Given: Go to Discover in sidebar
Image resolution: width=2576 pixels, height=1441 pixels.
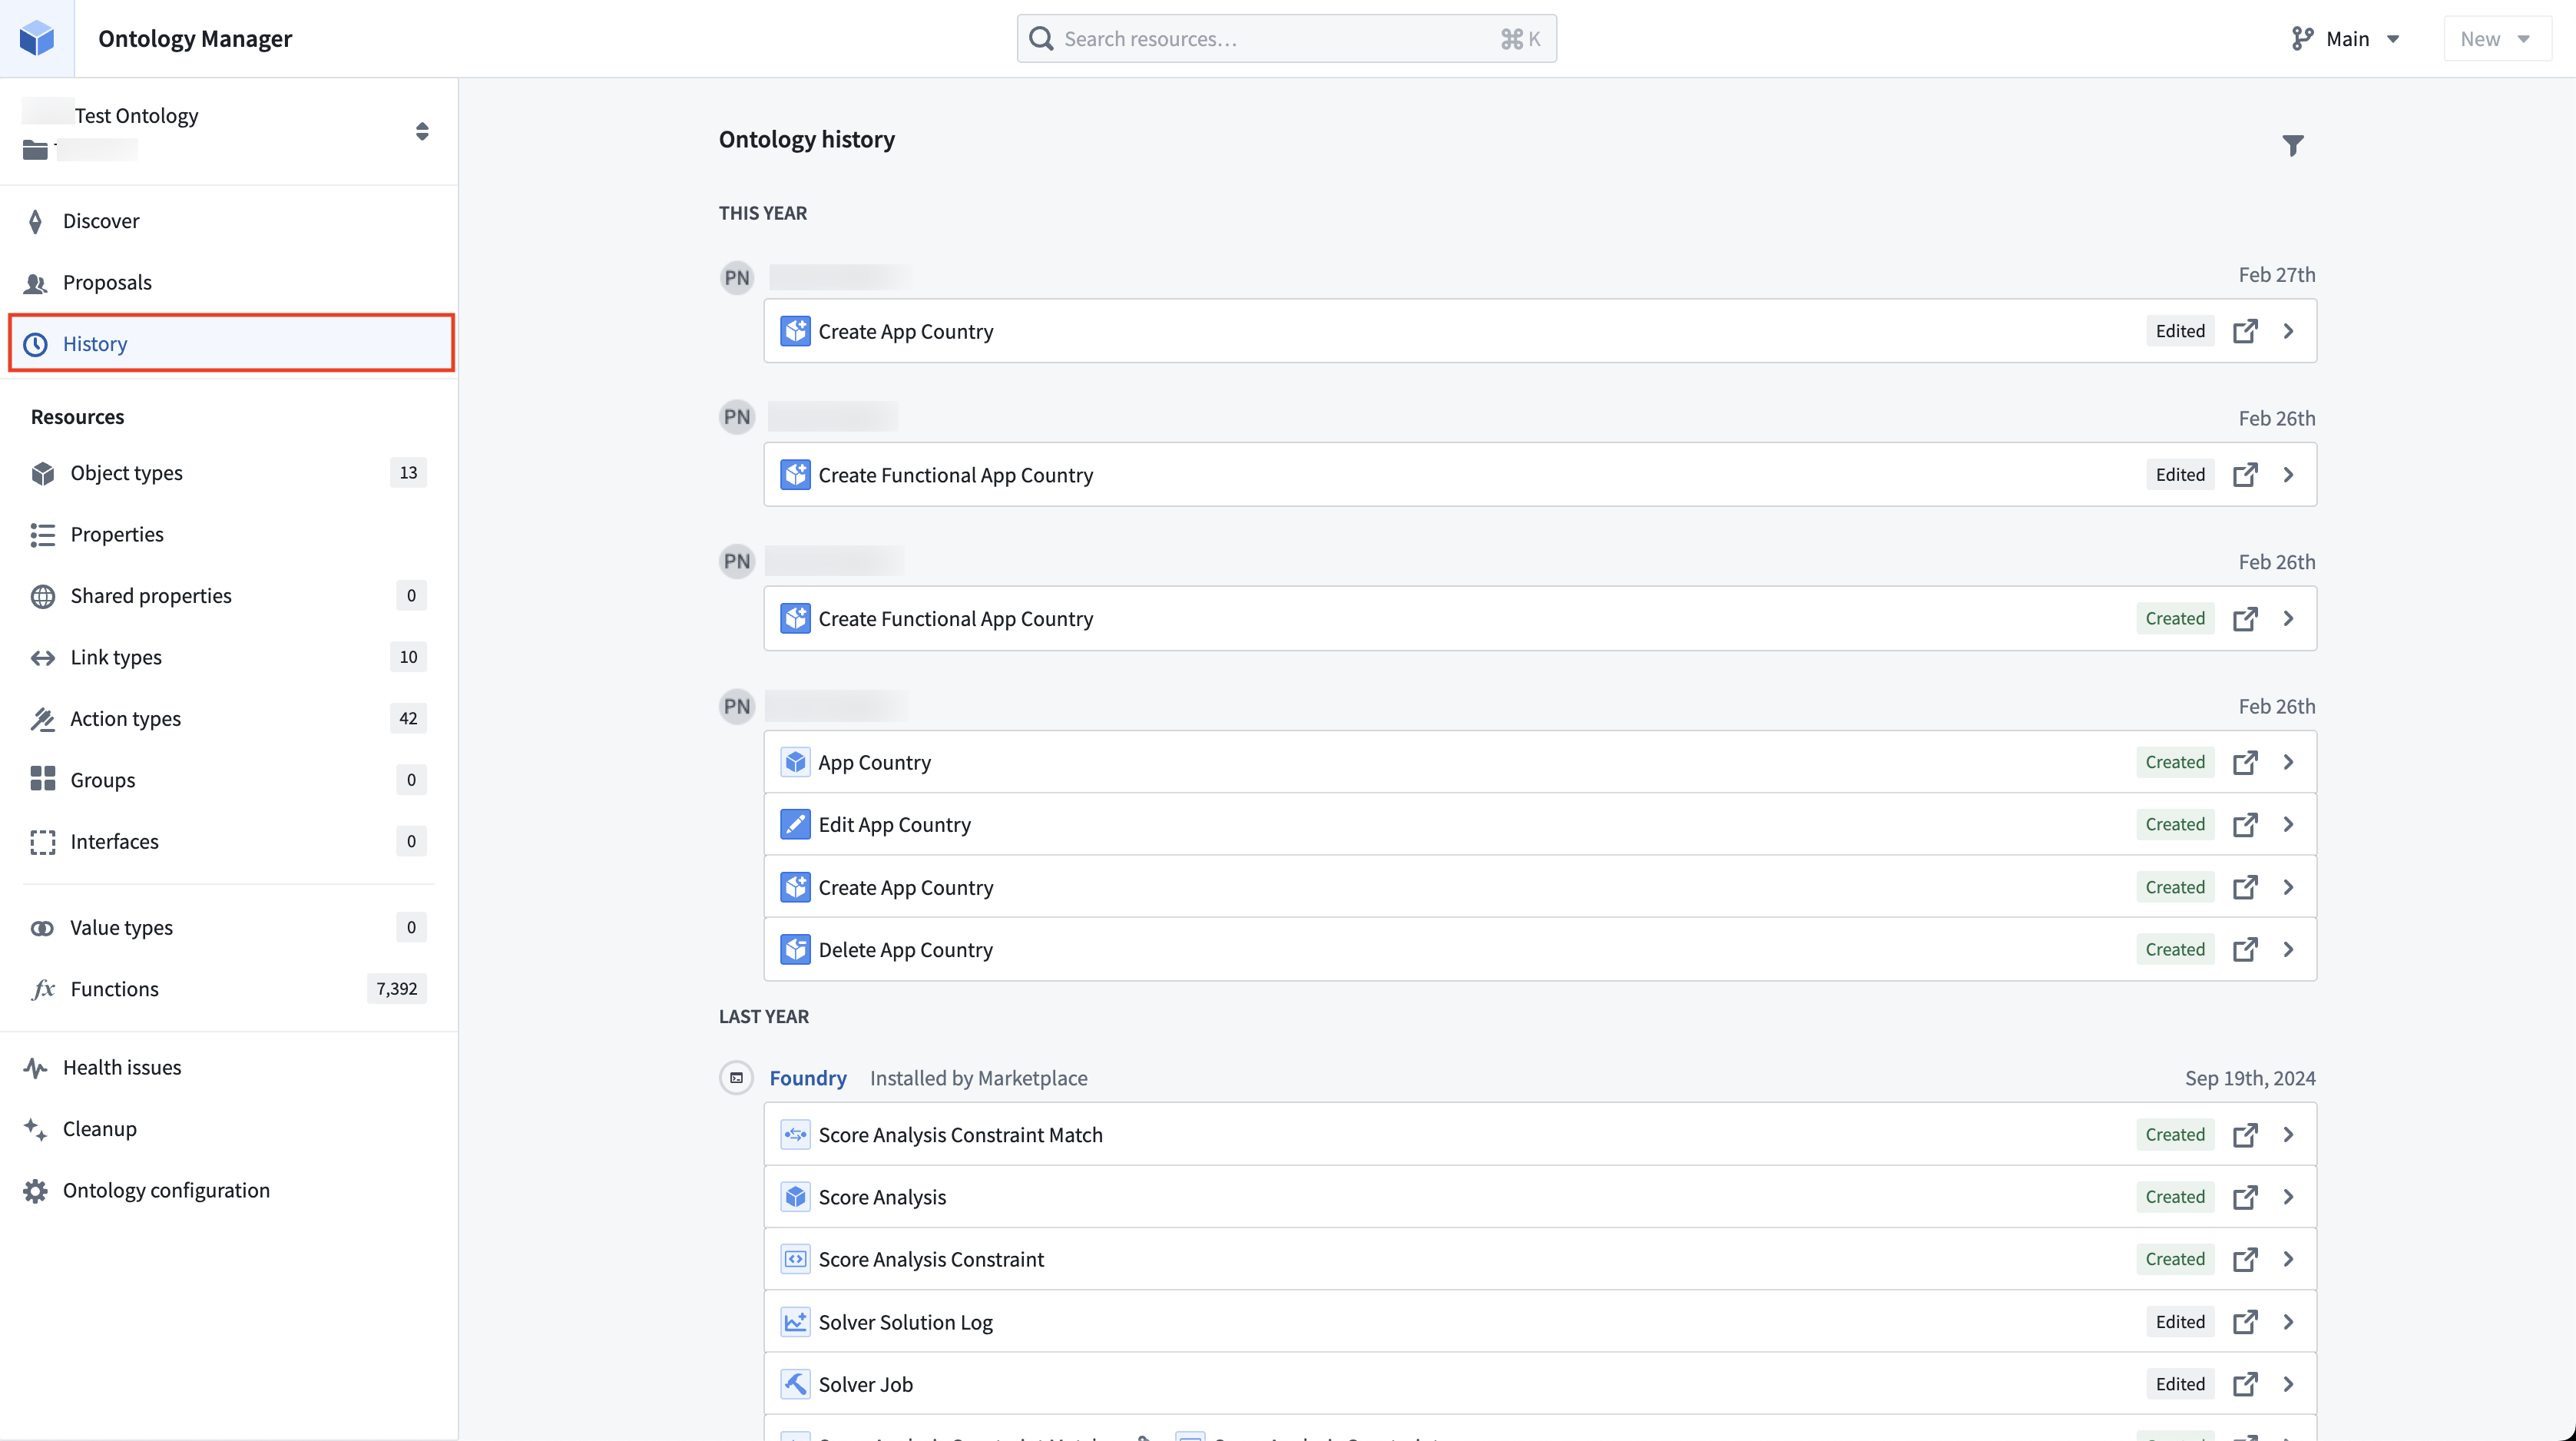Looking at the screenshot, I should pos(229,221).
